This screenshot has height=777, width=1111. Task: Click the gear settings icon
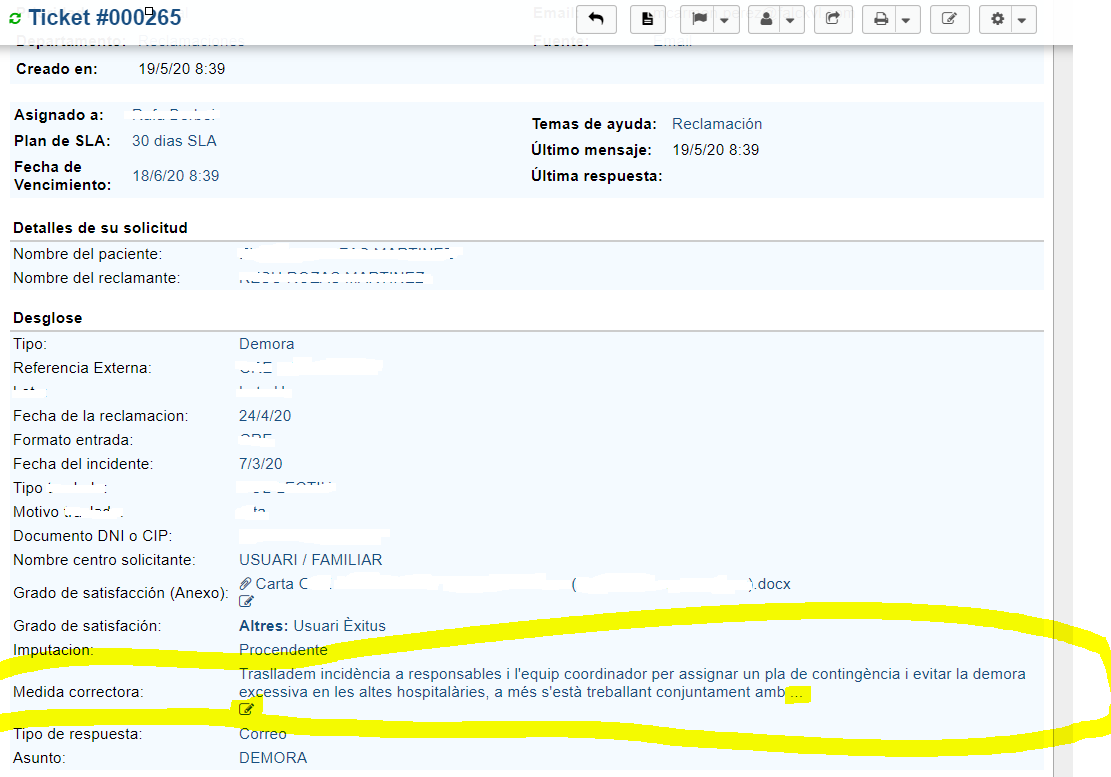coord(997,19)
